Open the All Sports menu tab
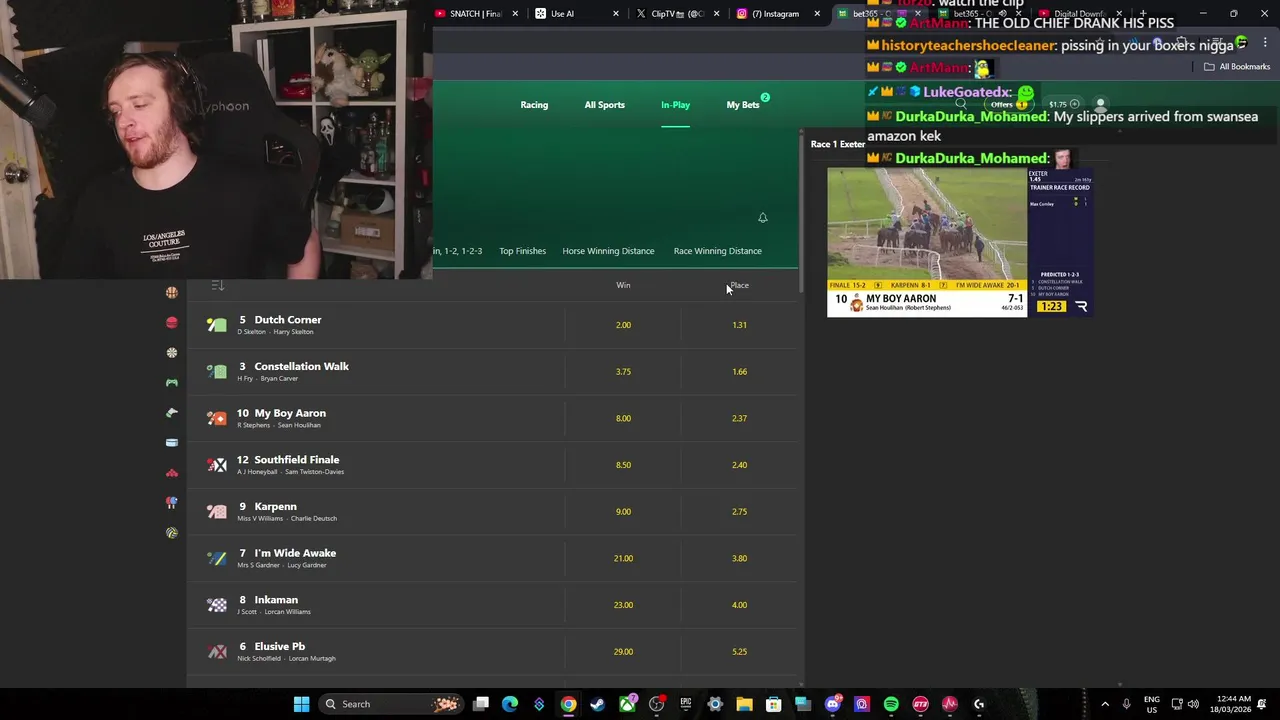1280x720 pixels. click(x=604, y=105)
